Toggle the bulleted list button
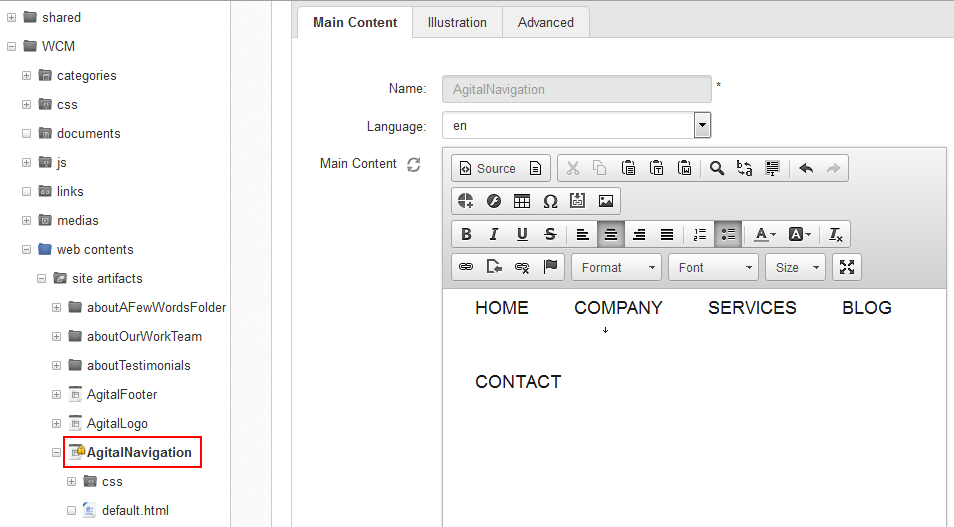Screen dimensions: 954x527 pos(728,234)
